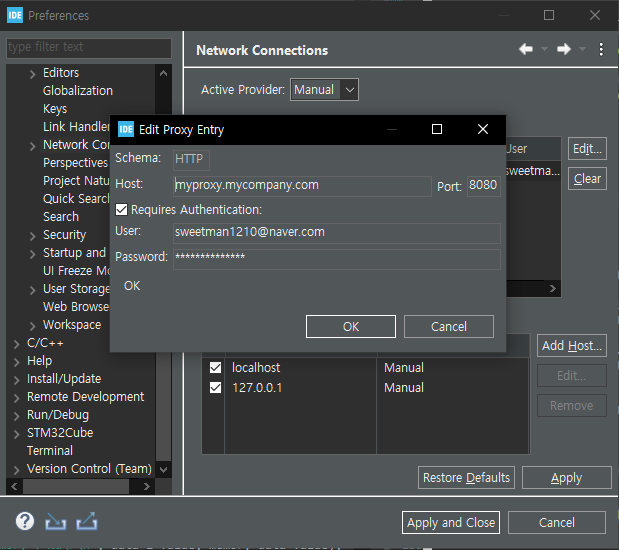Screen dimensions: 619x550
Task: Click the IDE icon in Preferences title bar
Action: click(15, 15)
